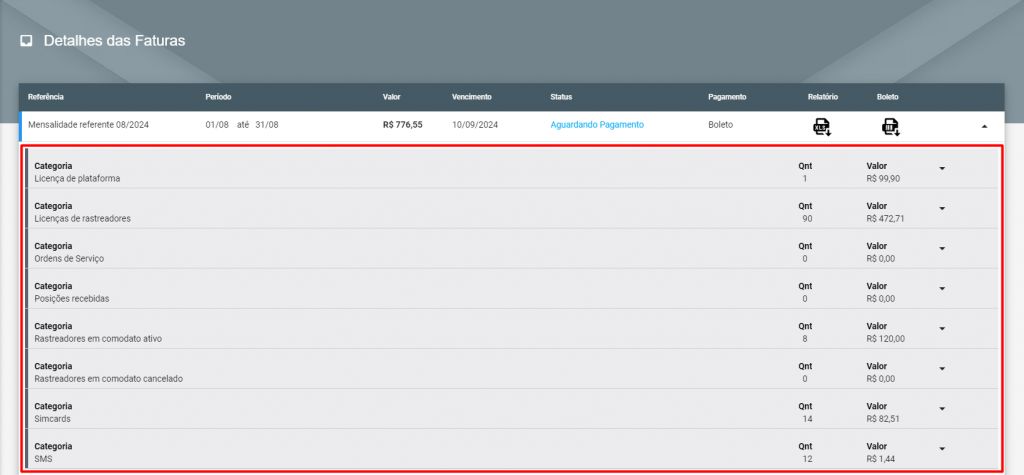Click the Vencimento column header
Viewport: 1024px width, 475px height.
point(472,97)
